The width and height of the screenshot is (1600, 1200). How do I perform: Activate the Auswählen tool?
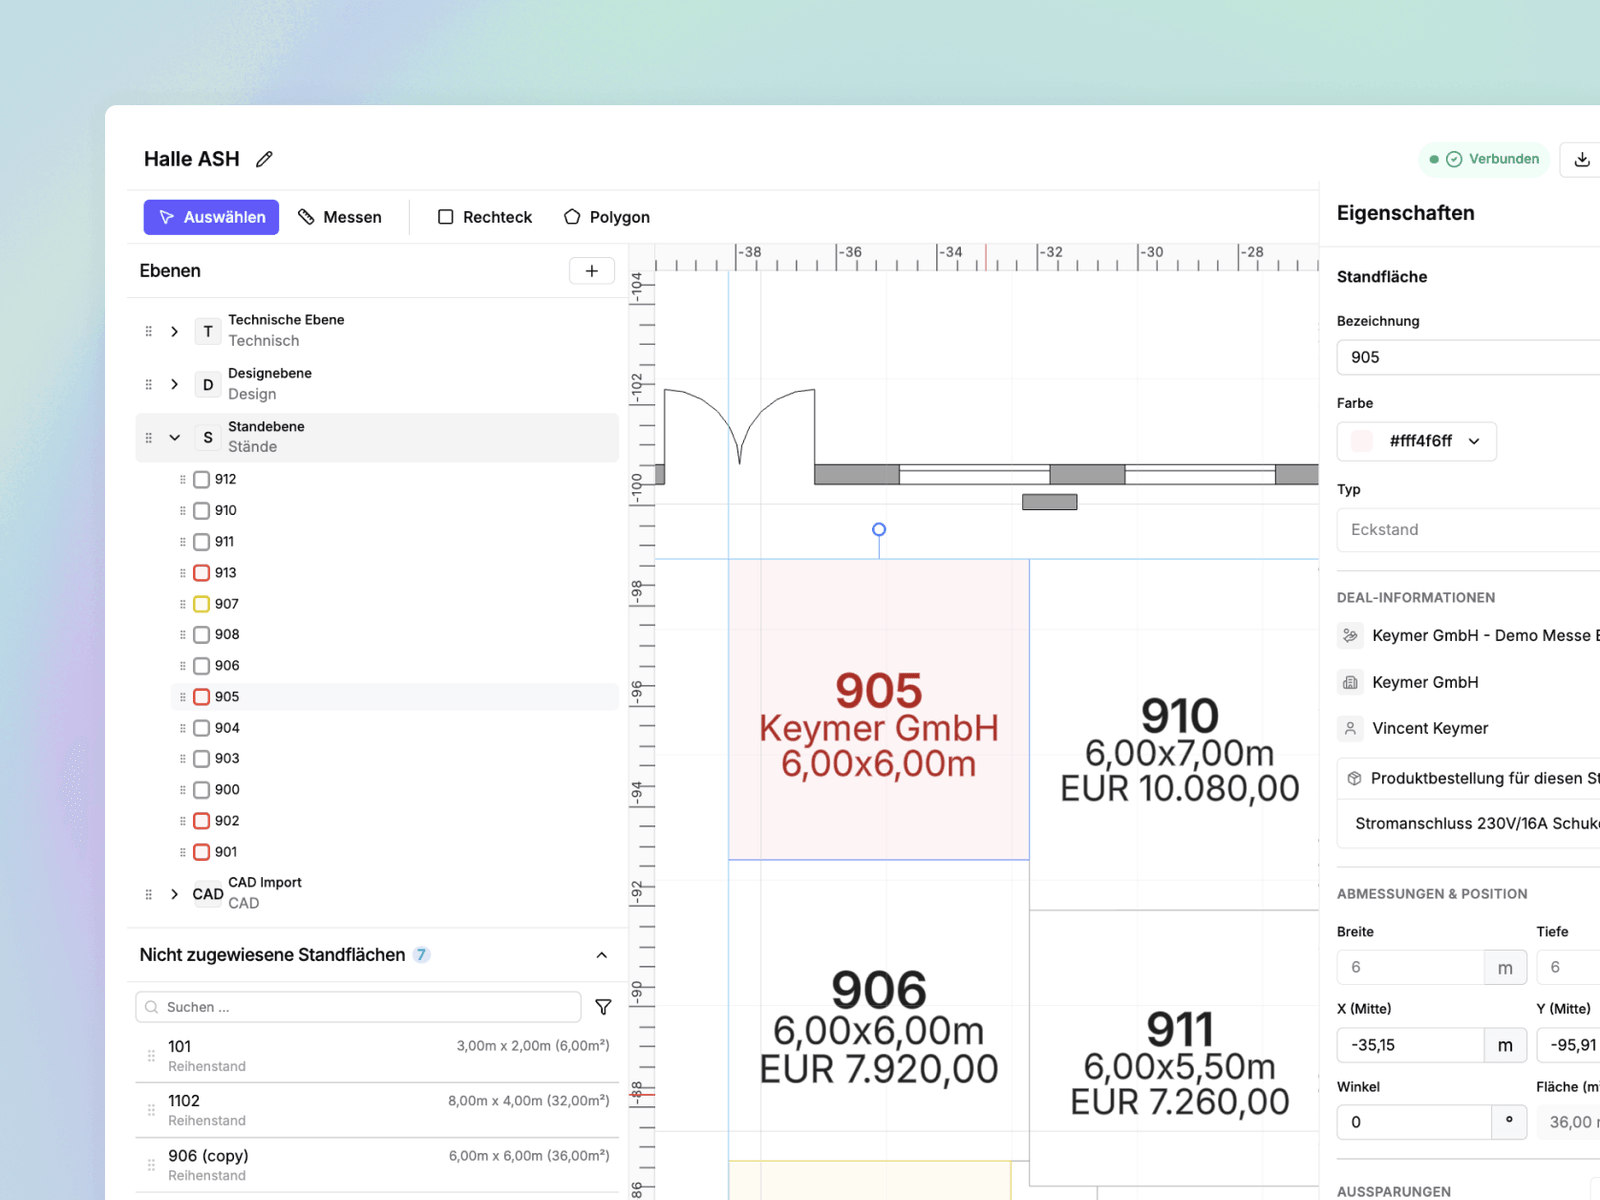point(211,217)
